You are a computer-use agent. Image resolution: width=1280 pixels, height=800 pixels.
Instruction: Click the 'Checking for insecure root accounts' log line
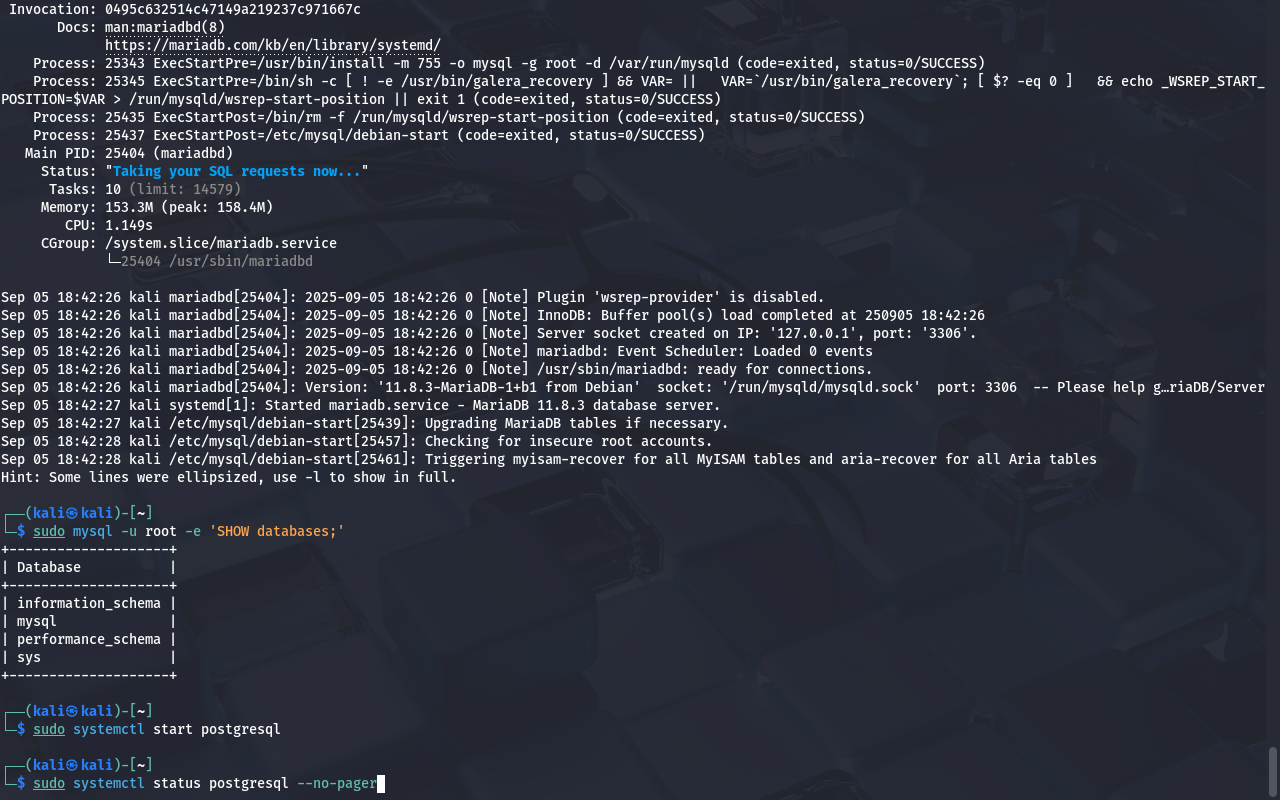coord(357,441)
